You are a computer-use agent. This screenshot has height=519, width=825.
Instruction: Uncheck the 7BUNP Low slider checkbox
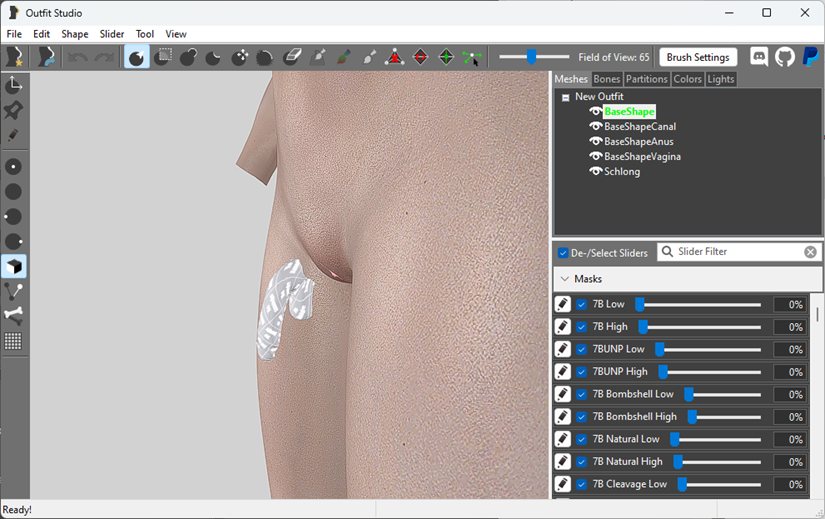pyautogui.click(x=581, y=350)
